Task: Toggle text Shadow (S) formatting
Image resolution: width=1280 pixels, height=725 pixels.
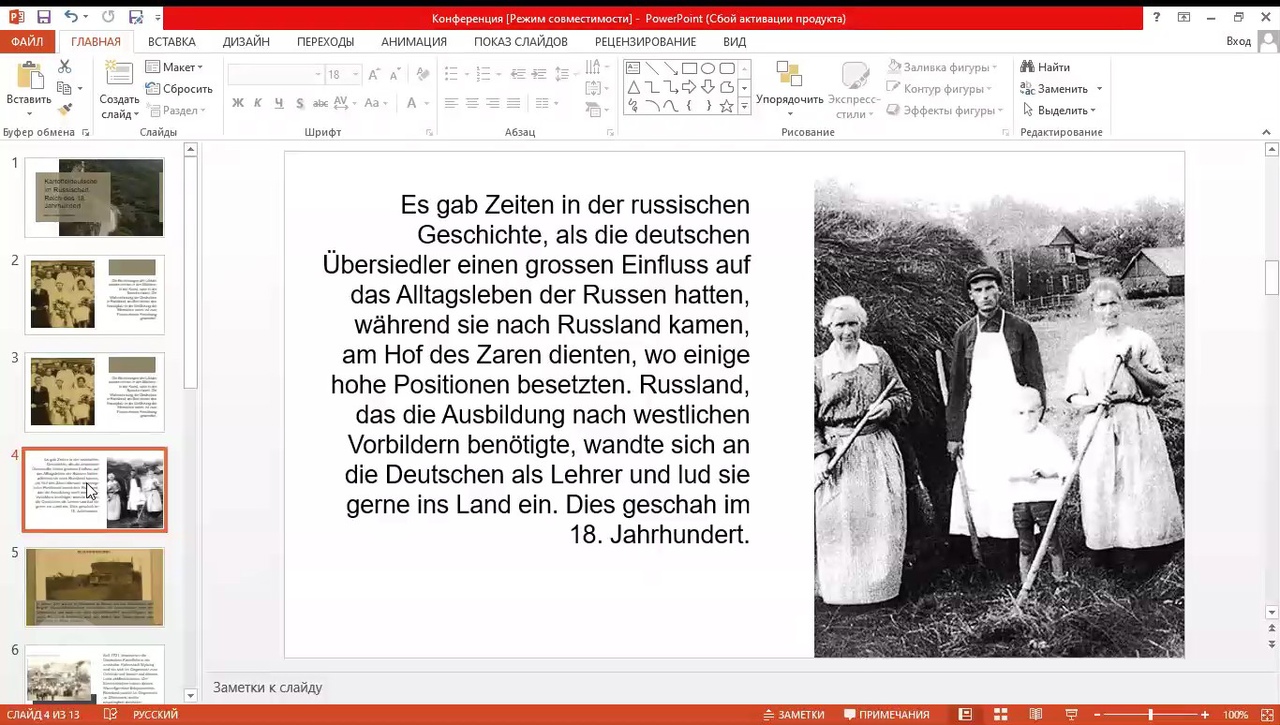Action: [x=299, y=103]
